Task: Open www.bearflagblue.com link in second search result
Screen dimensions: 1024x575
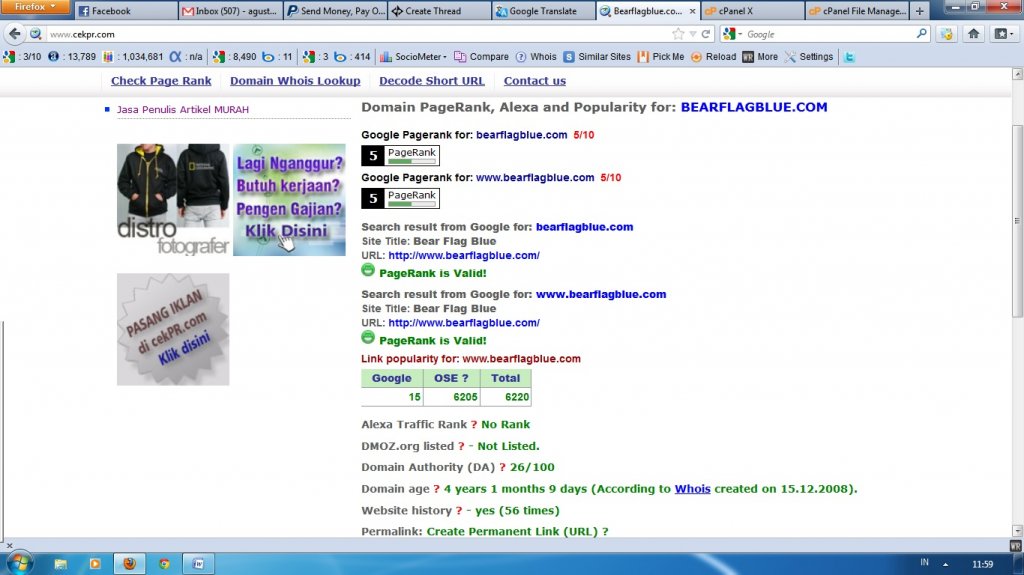Action: click(601, 294)
